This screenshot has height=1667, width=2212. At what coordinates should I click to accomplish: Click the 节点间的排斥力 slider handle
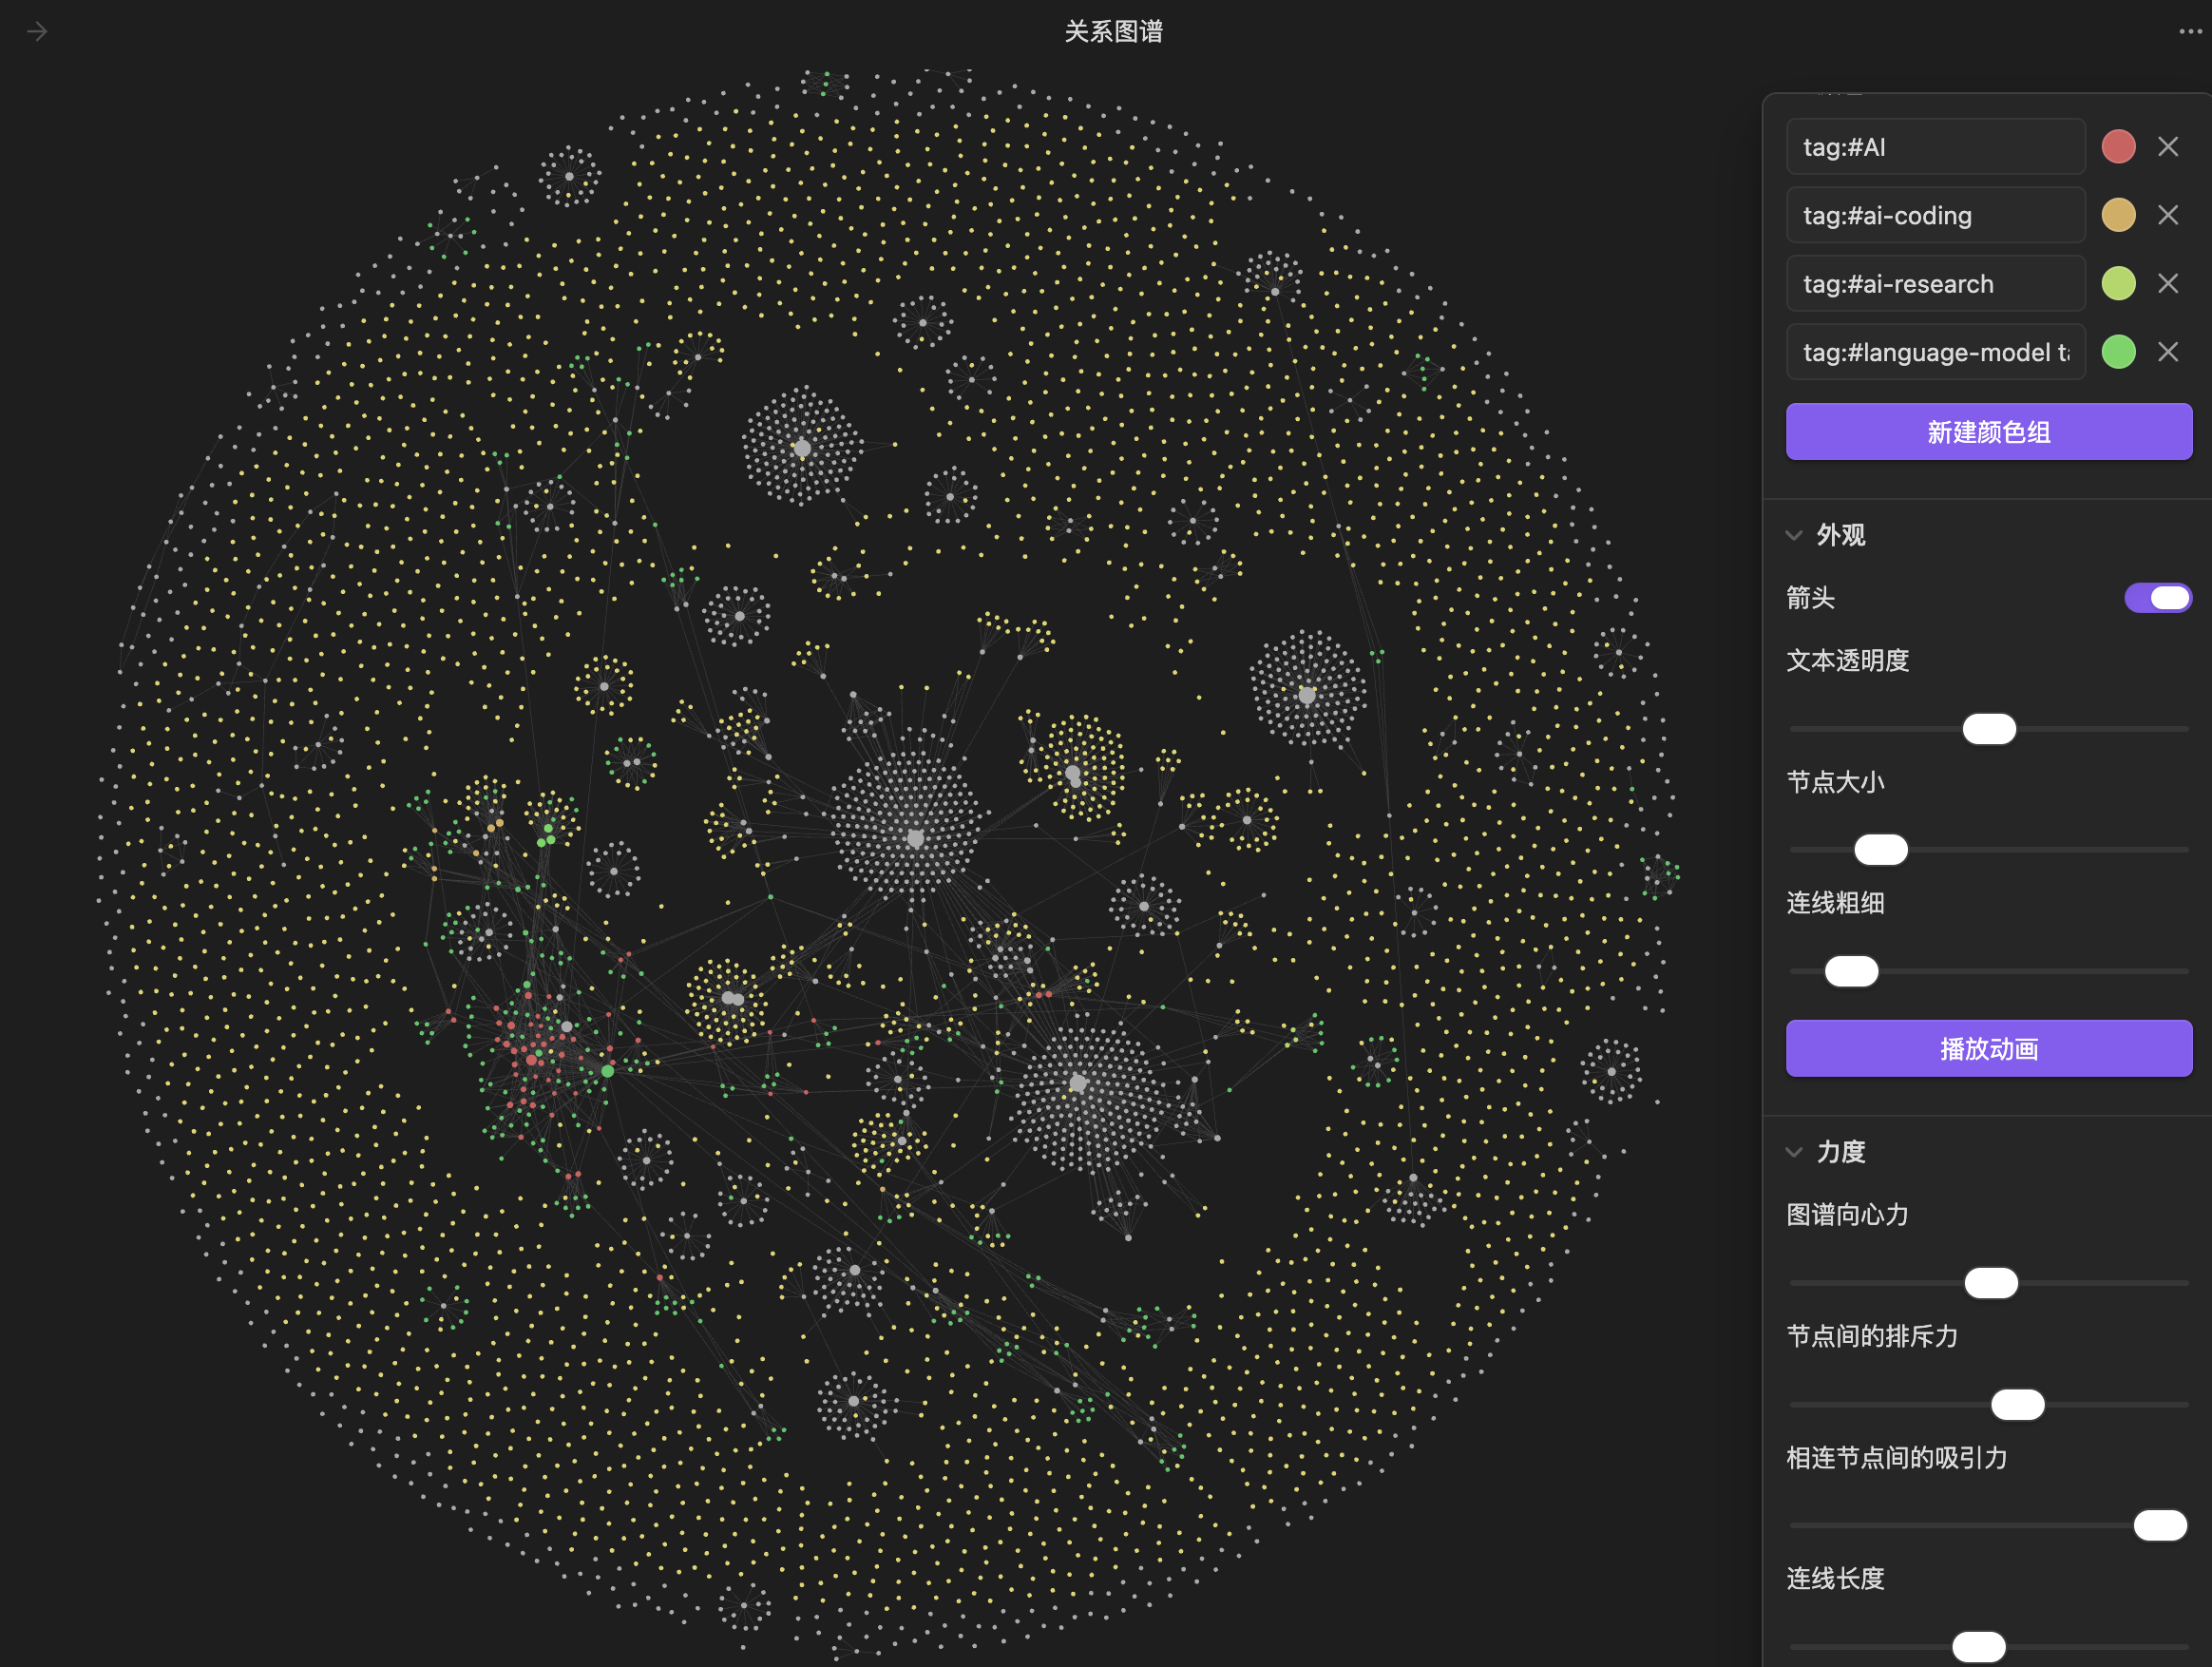pyautogui.click(x=2017, y=1405)
